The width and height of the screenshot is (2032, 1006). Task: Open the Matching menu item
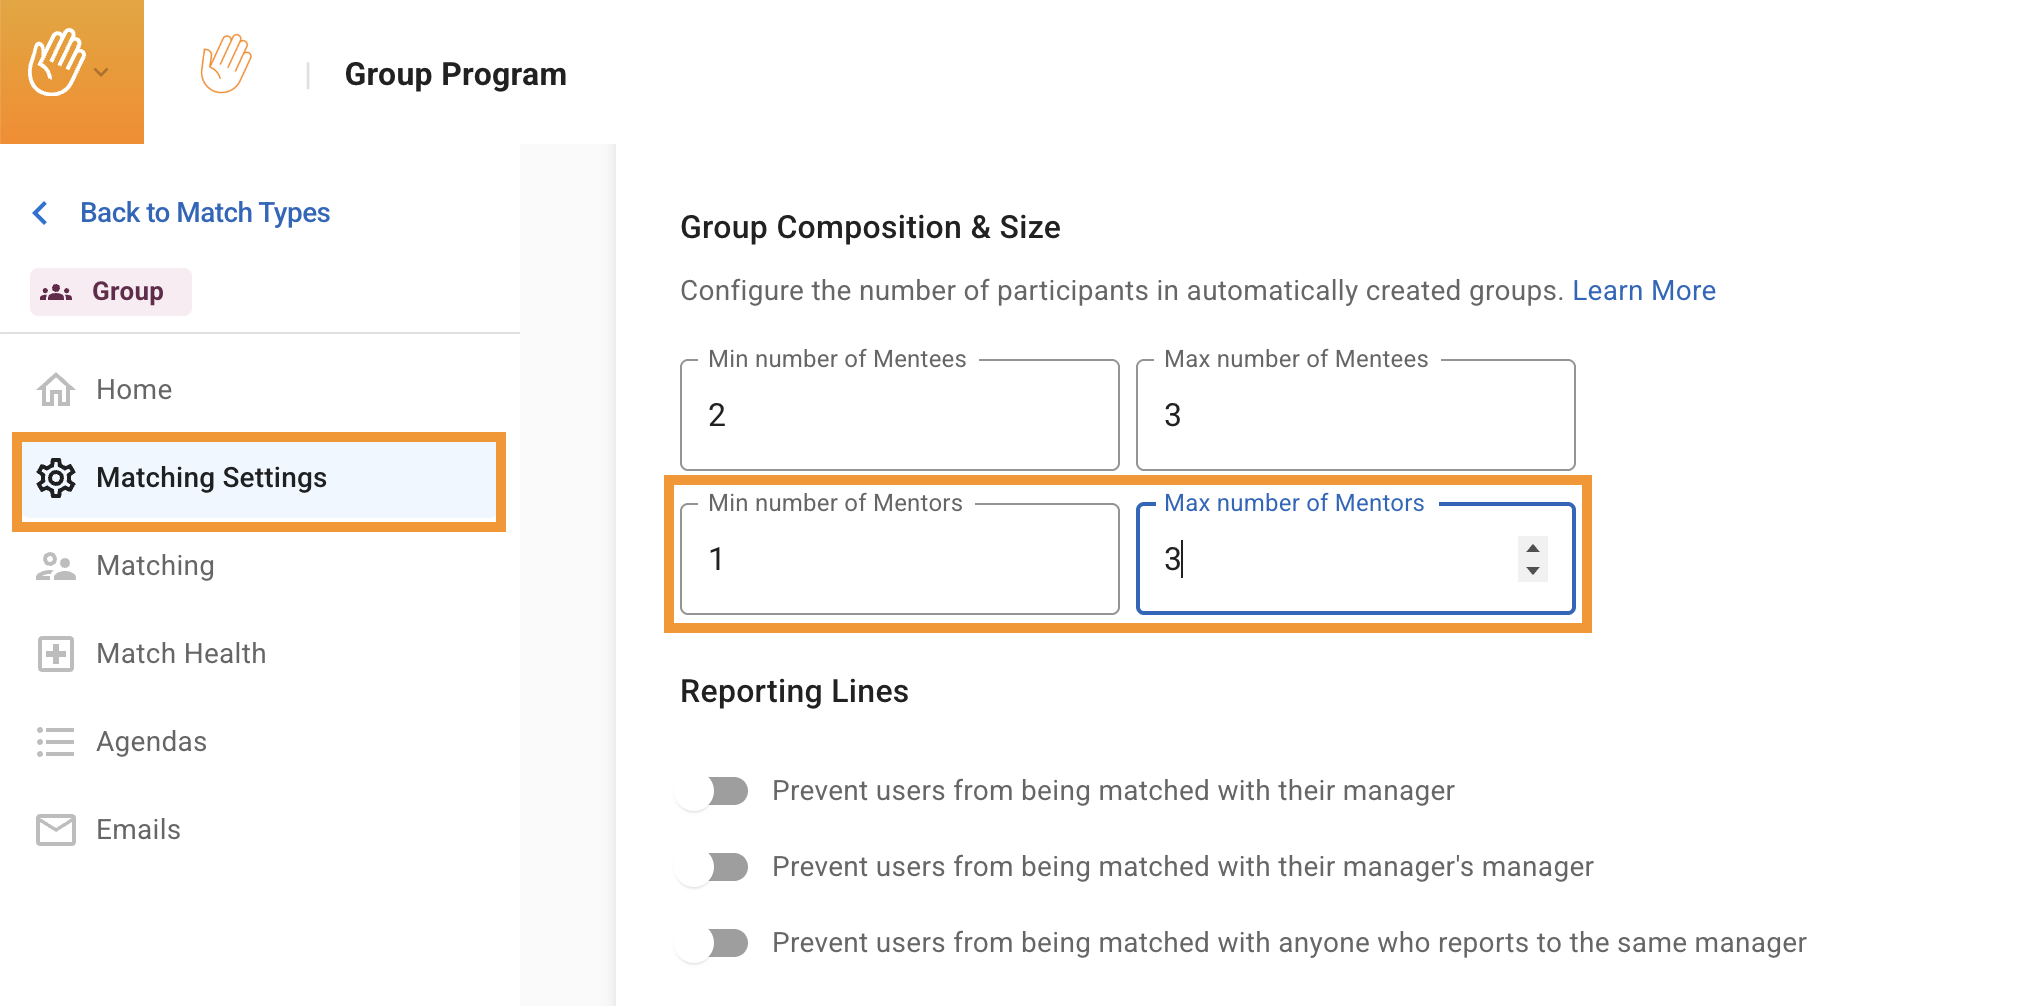click(x=155, y=566)
